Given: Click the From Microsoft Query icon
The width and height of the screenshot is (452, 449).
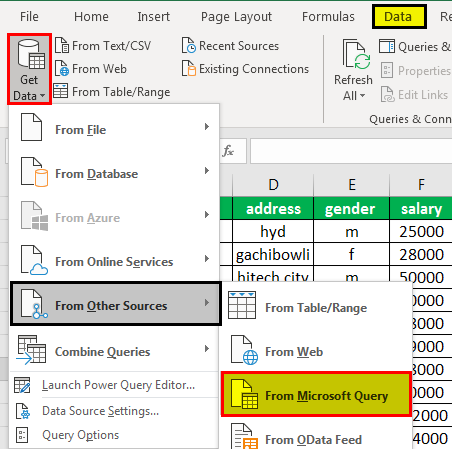Looking at the screenshot, I should tap(245, 394).
